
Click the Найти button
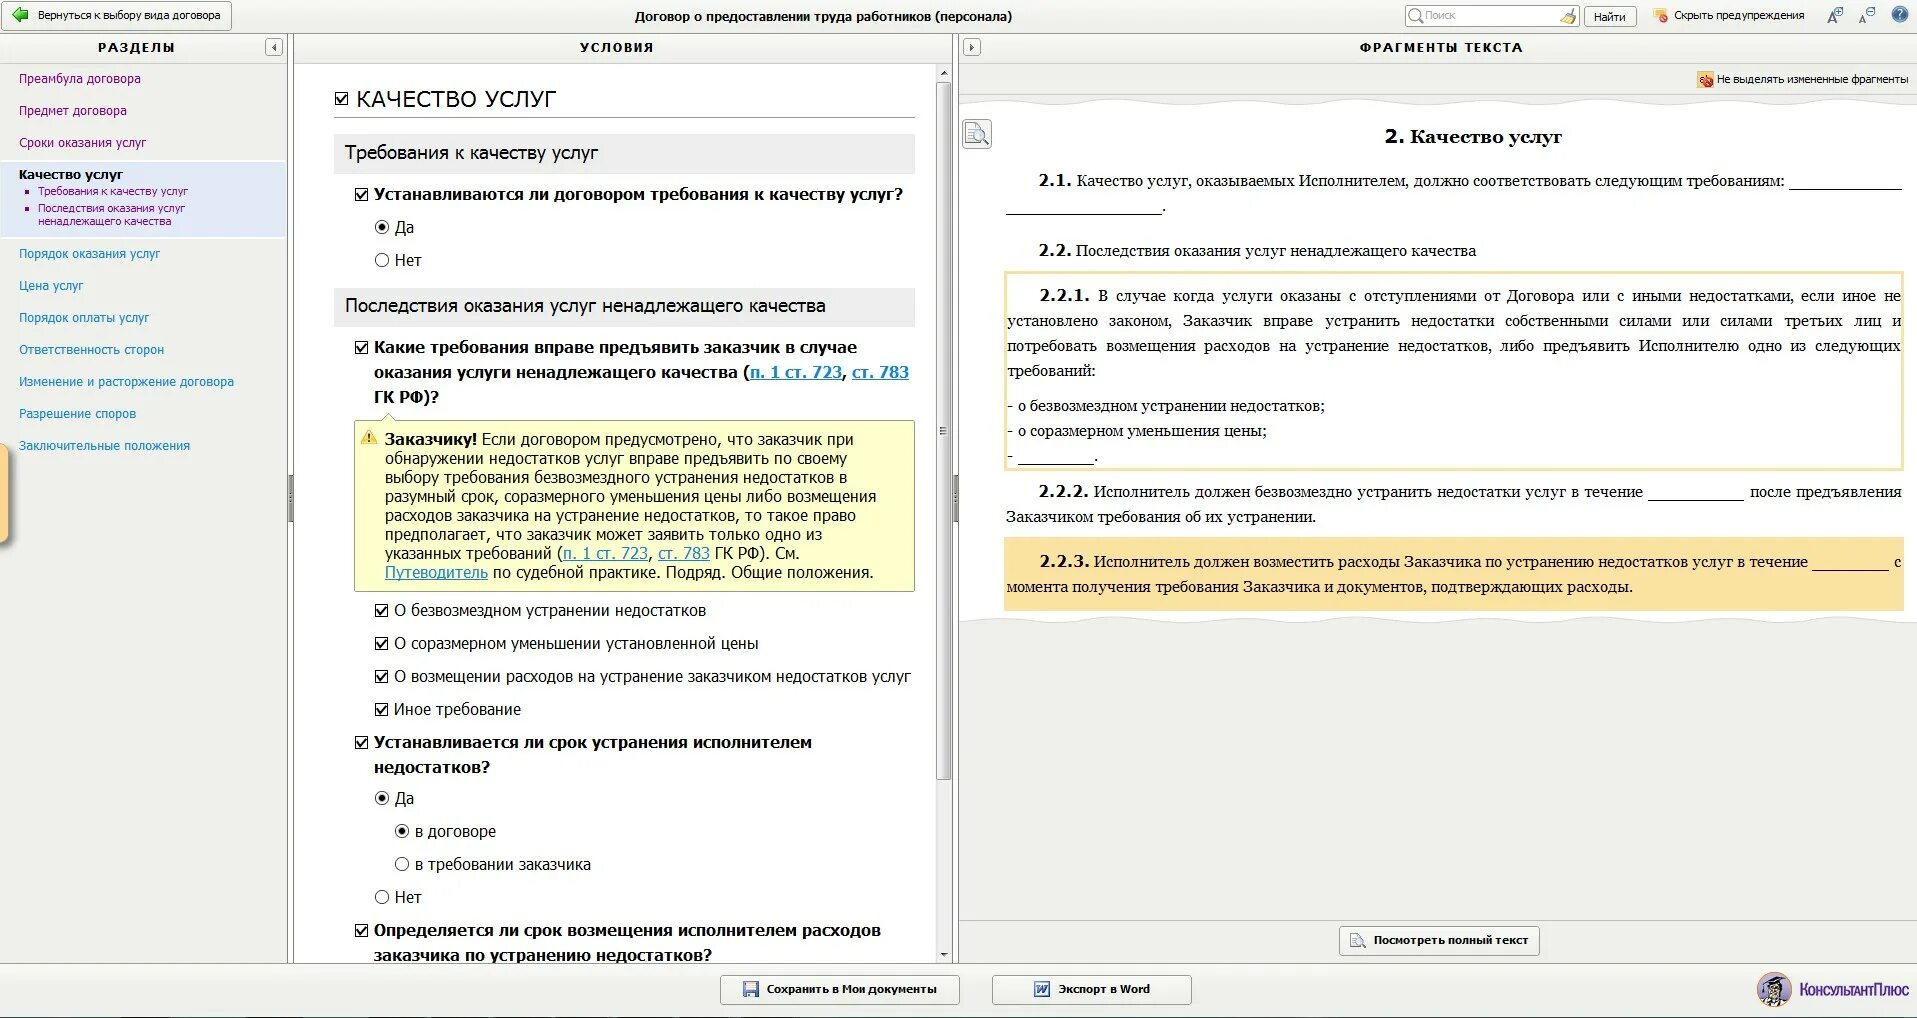point(1610,16)
